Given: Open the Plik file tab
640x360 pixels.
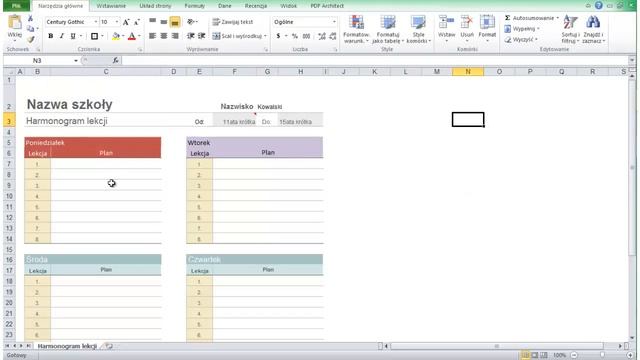Looking at the screenshot, I should coord(16,6).
